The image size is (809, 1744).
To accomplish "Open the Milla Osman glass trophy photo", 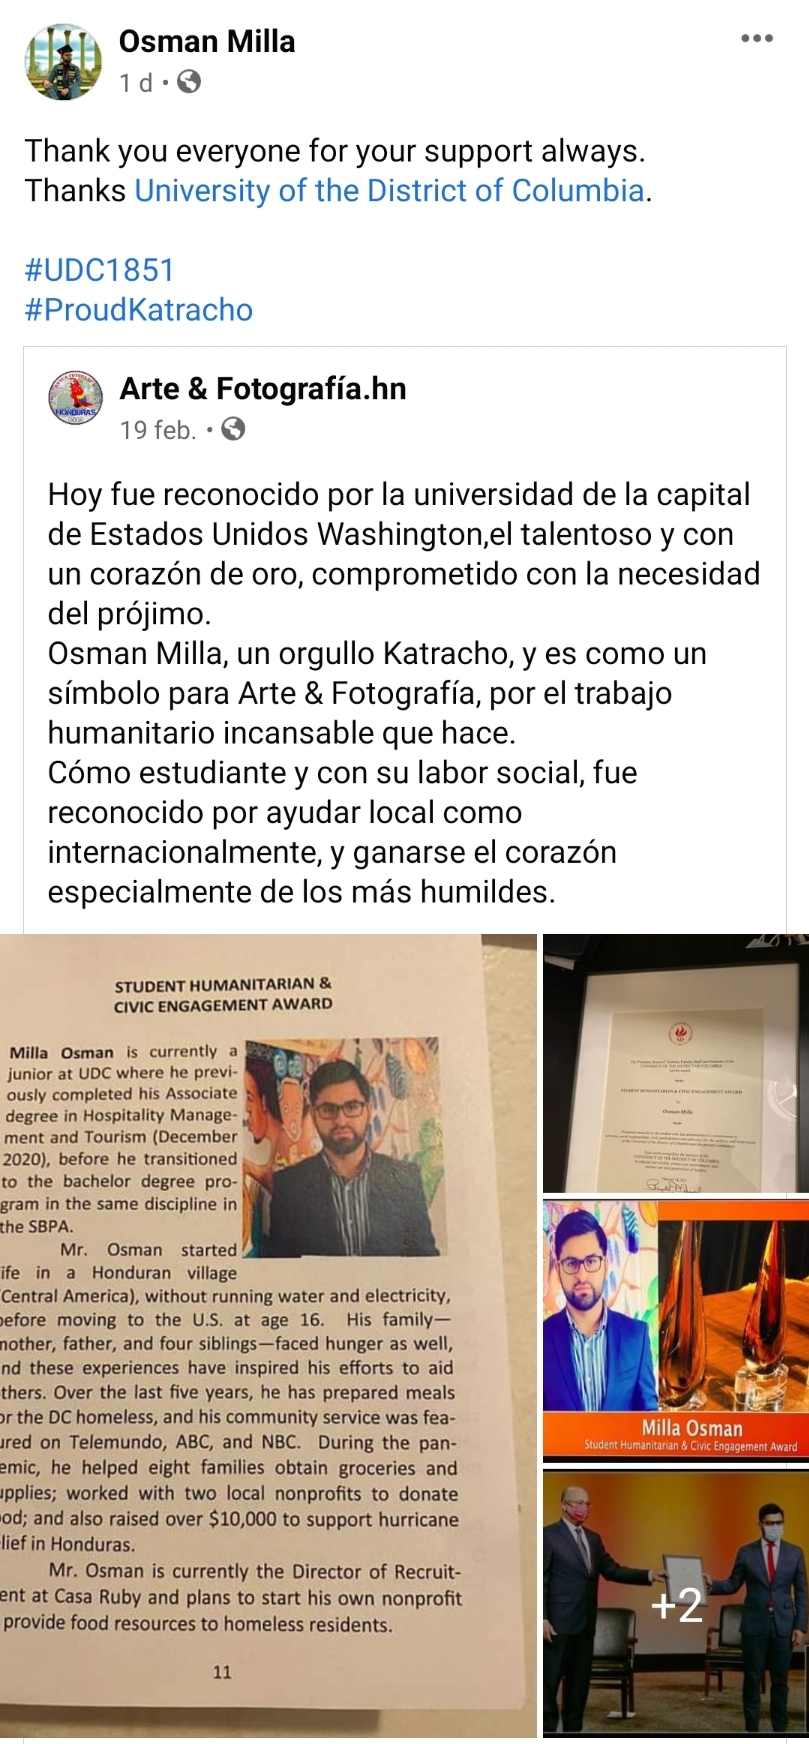I will 676,1330.
